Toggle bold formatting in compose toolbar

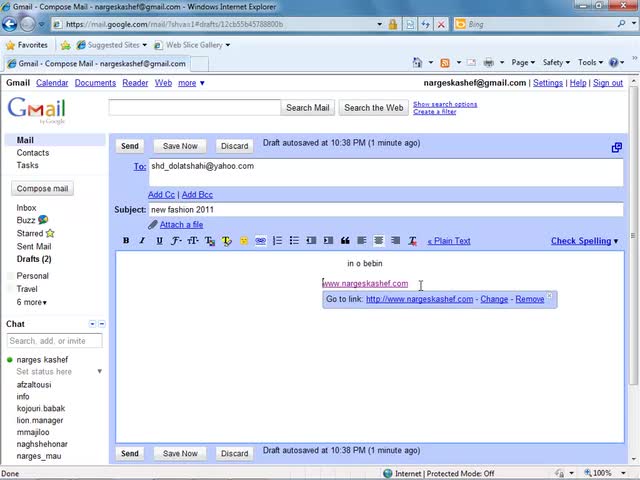tap(126, 241)
